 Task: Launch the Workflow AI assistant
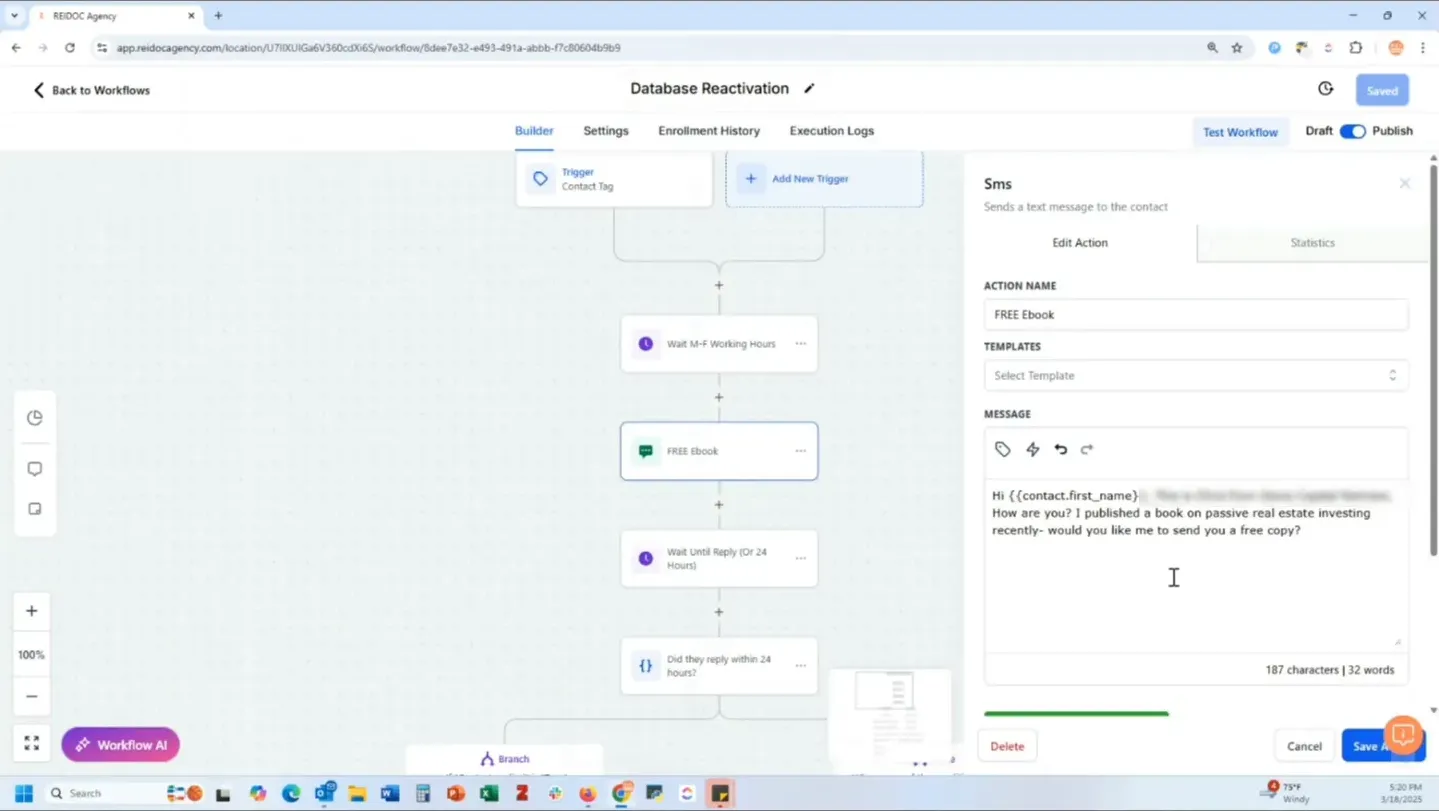coord(121,745)
